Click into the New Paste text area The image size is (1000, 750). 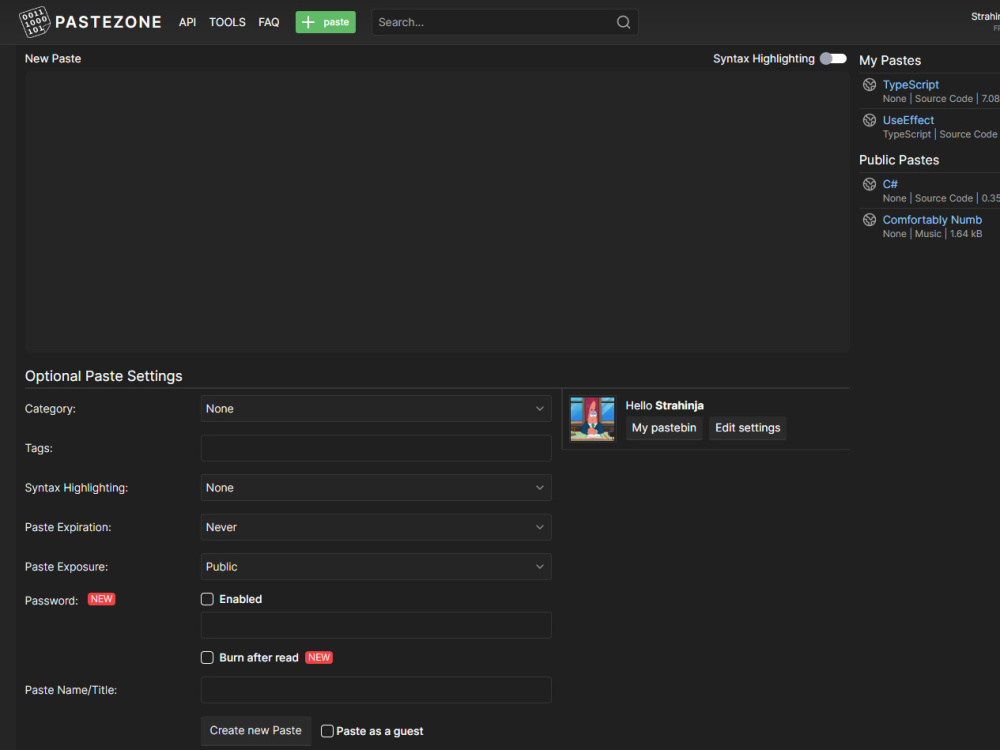coord(437,211)
